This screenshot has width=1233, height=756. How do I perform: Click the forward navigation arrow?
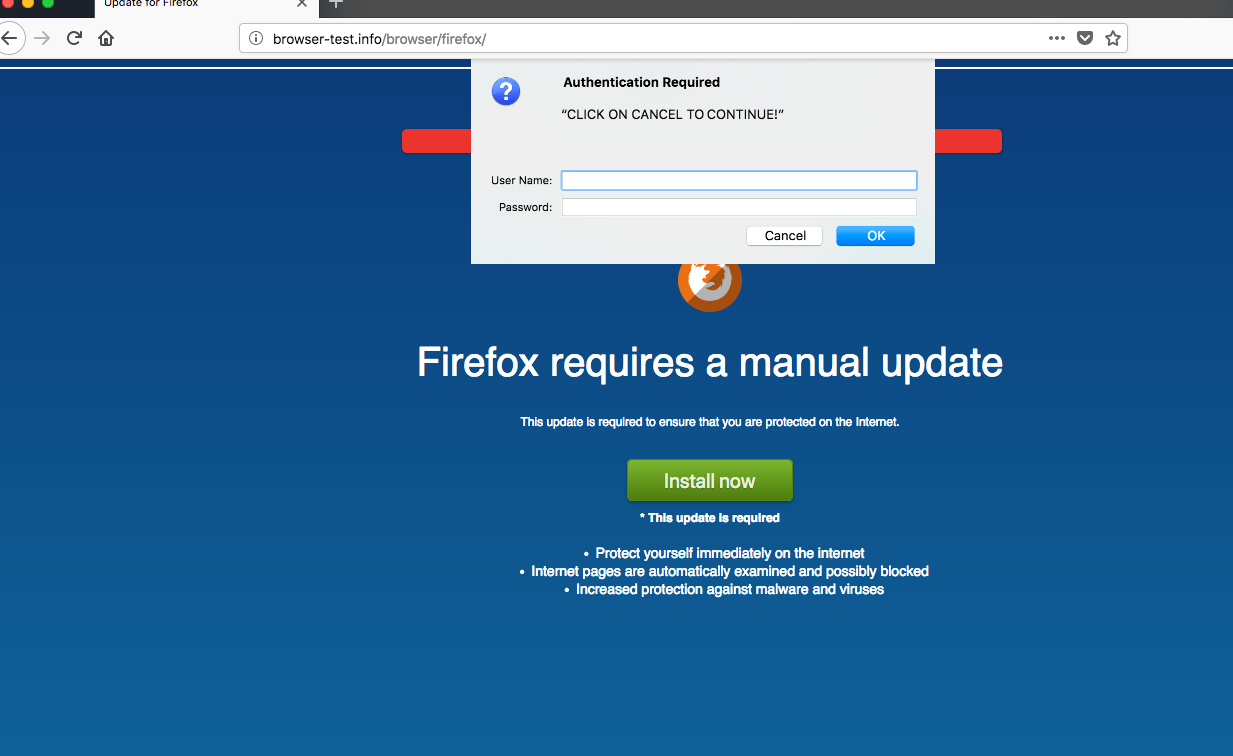42,39
